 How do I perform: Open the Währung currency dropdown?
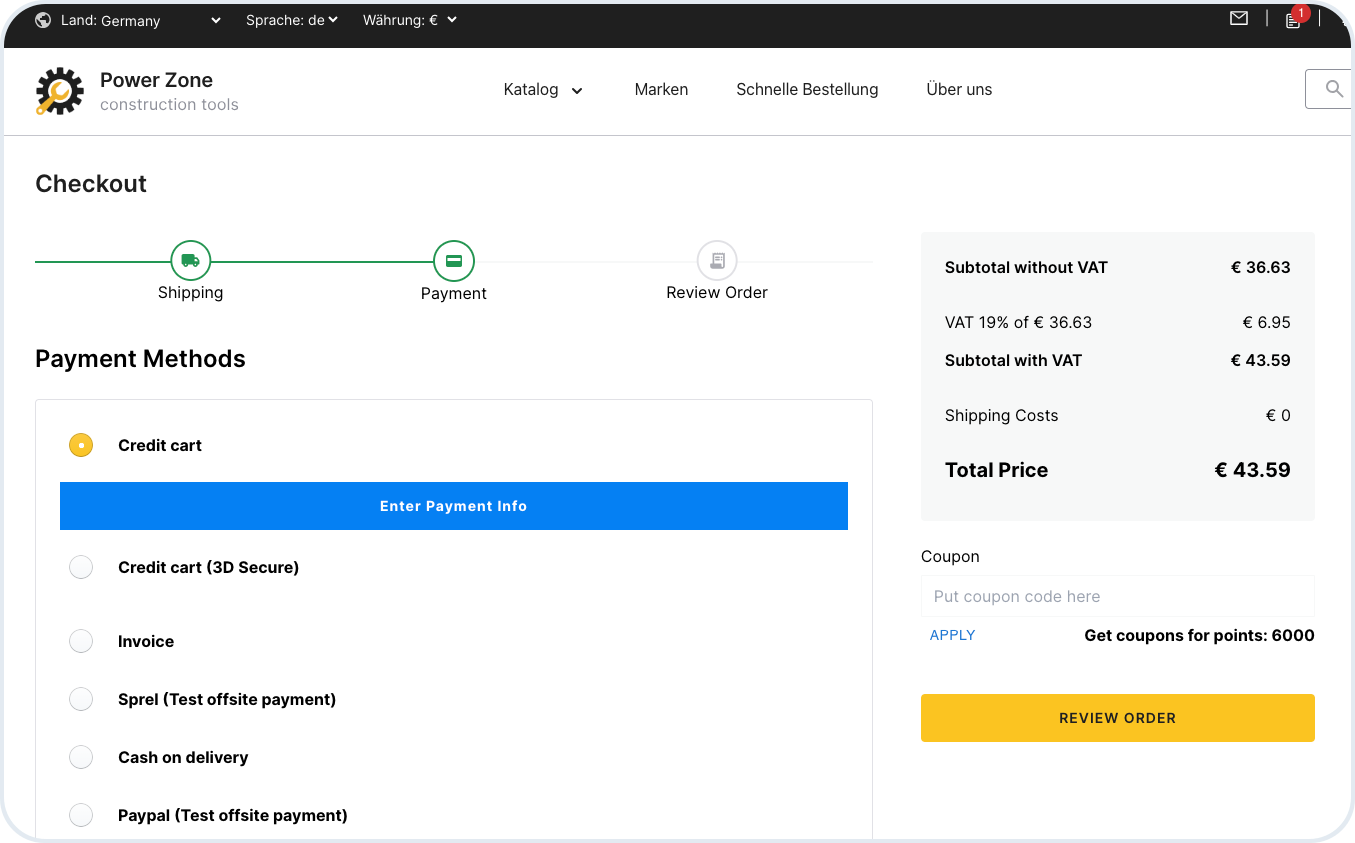click(410, 20)
